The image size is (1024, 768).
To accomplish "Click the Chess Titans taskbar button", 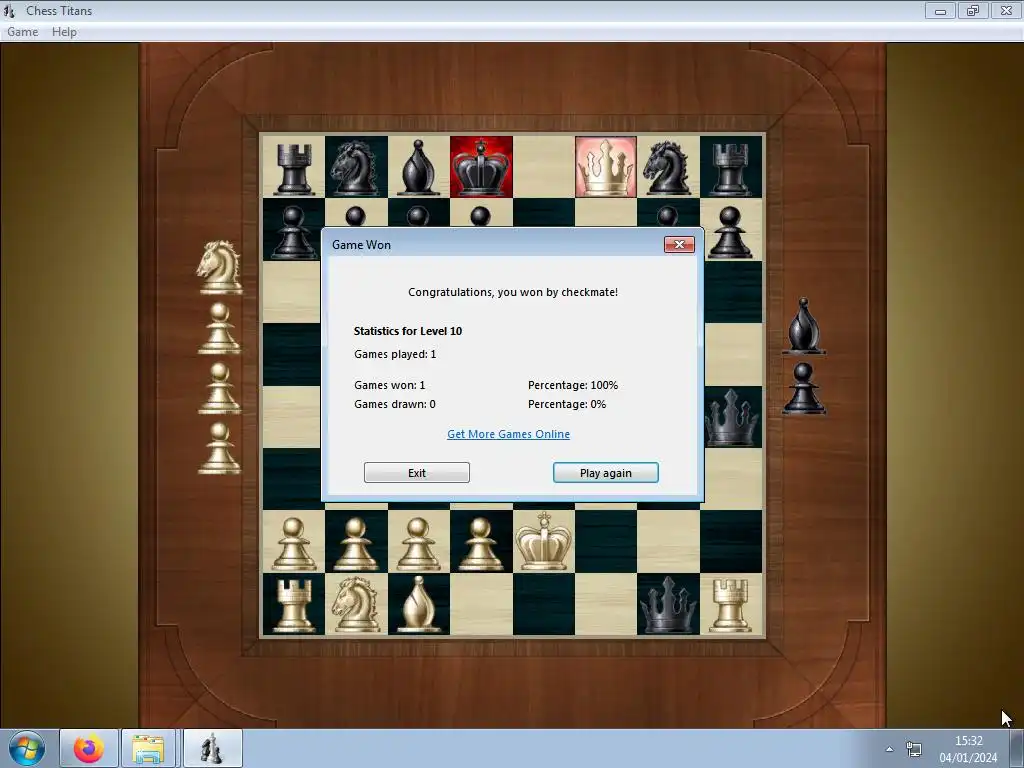I will pos(212,748).
